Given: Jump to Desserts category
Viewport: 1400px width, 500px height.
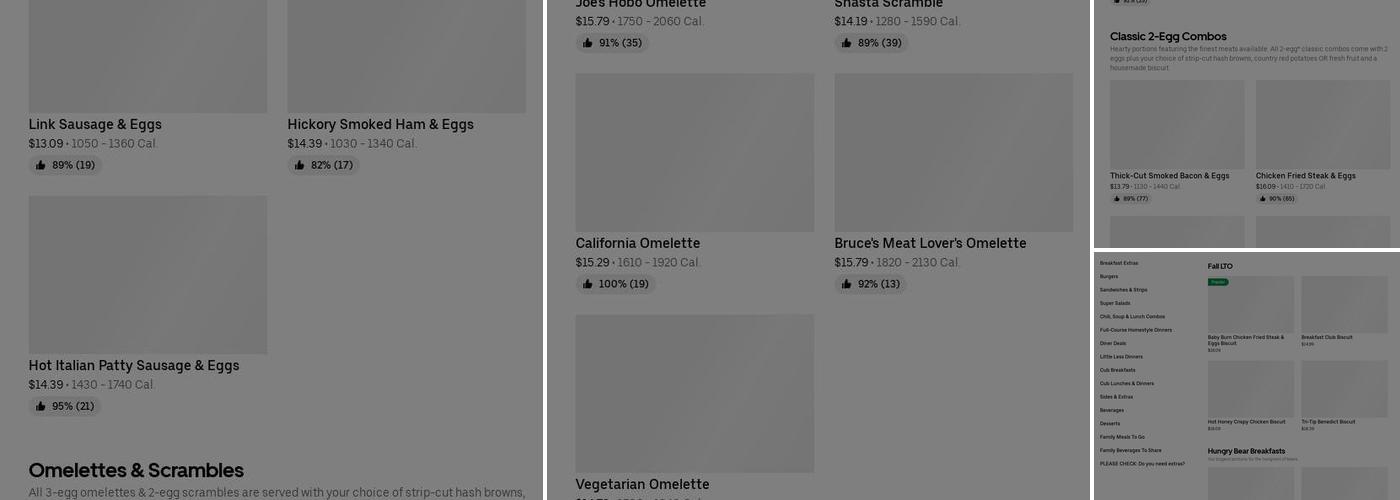Looking at the screenshot, I should click(1110, 423).
